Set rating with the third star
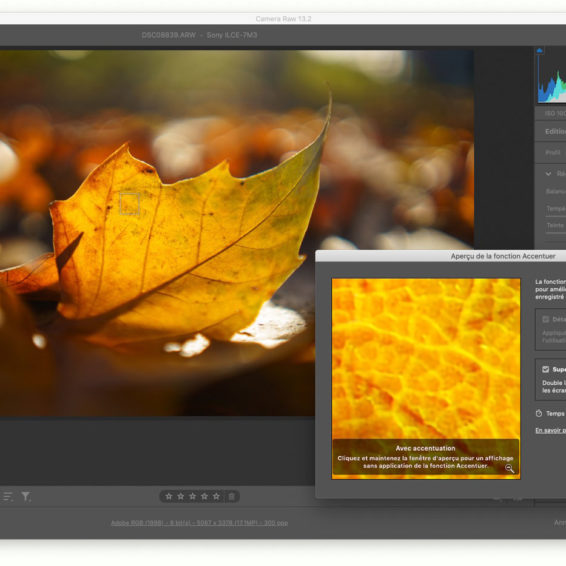 (x=192, y=496)
